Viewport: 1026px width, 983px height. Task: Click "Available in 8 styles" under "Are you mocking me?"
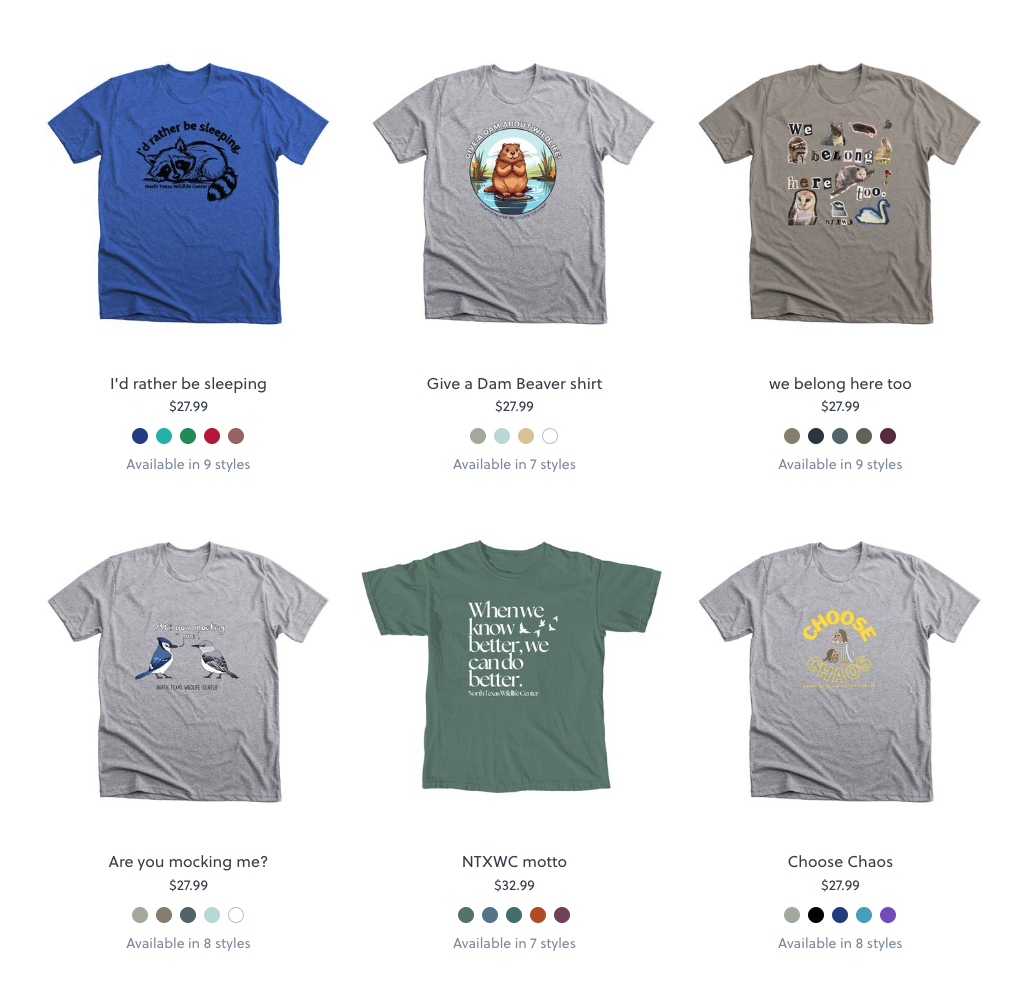coord(188,943)
